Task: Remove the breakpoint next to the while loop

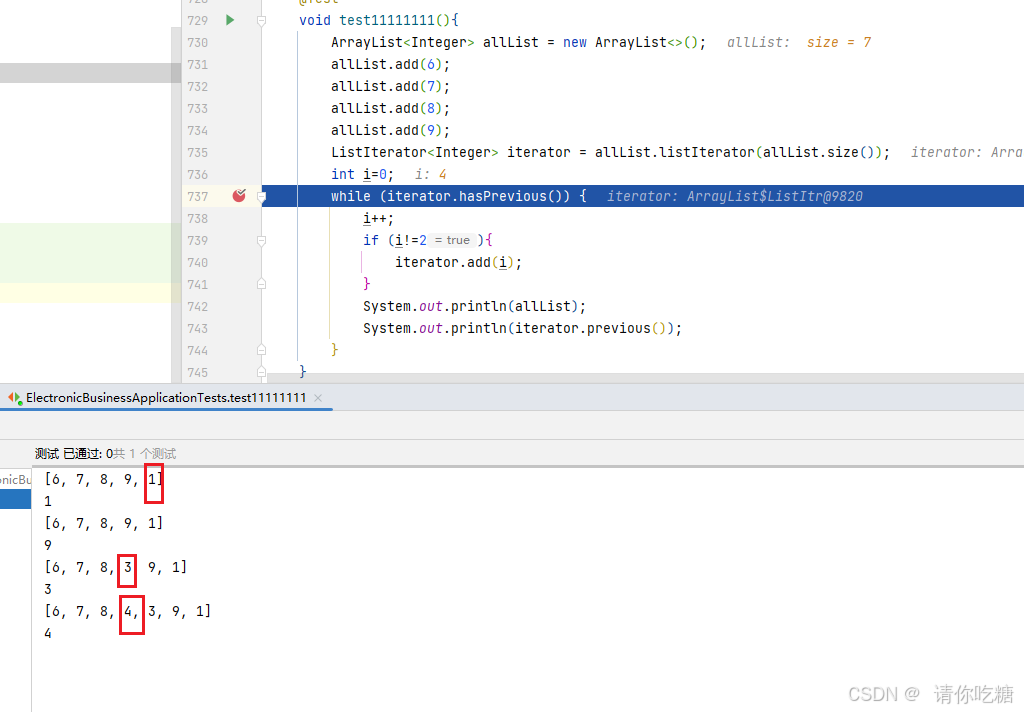Action: tap(238, 196)
